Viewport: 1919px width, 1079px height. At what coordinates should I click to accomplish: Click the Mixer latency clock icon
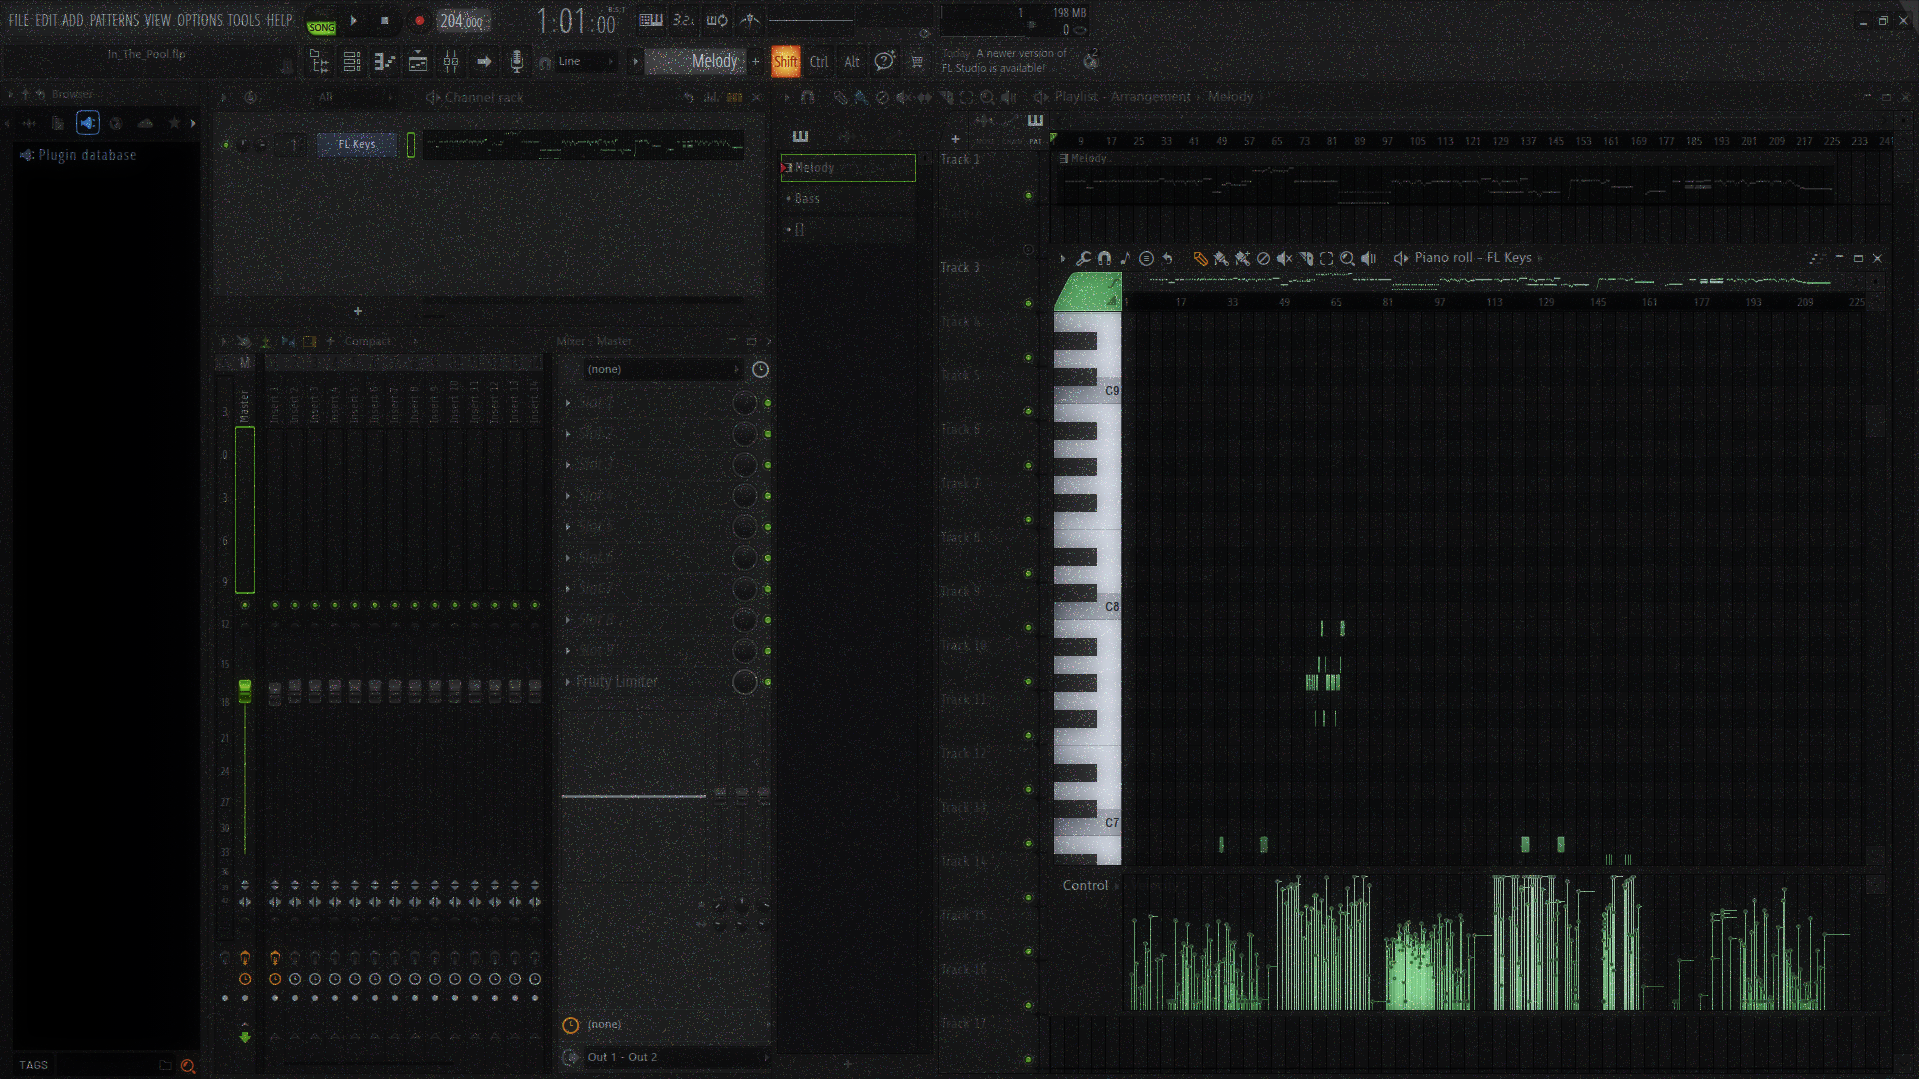pos(760,370)
